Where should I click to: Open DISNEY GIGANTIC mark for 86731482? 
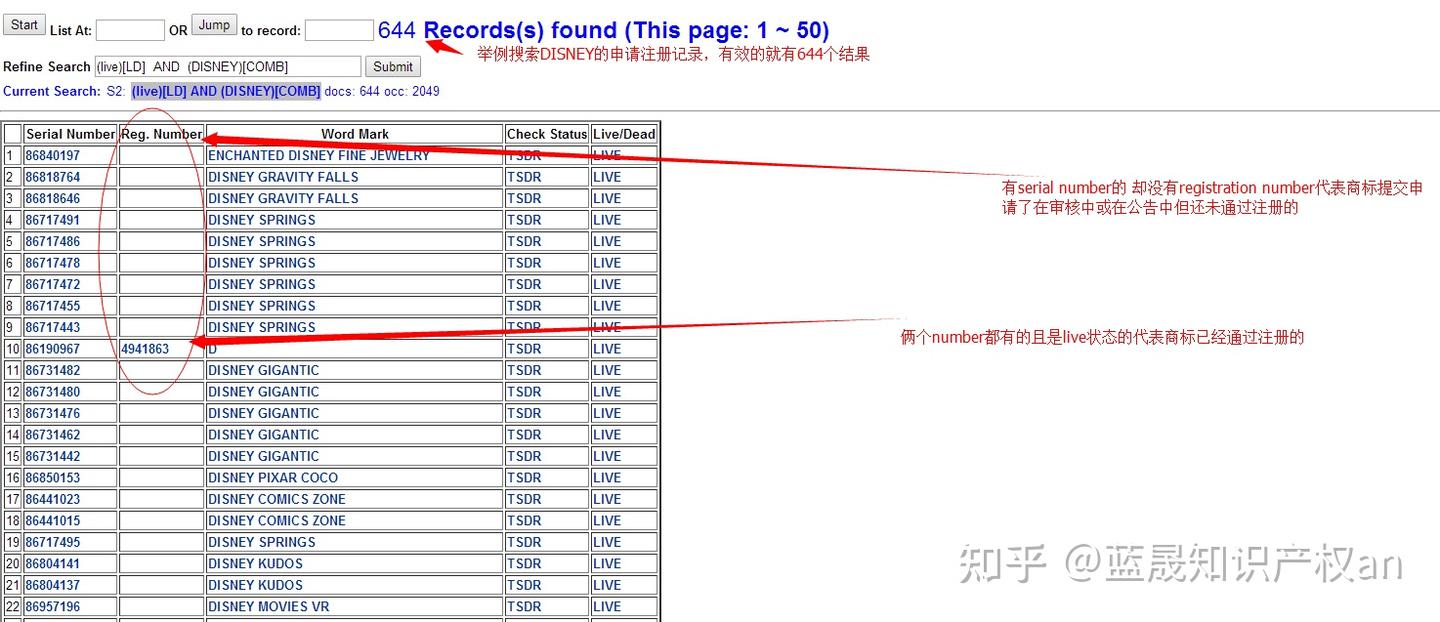pos(264,370)
